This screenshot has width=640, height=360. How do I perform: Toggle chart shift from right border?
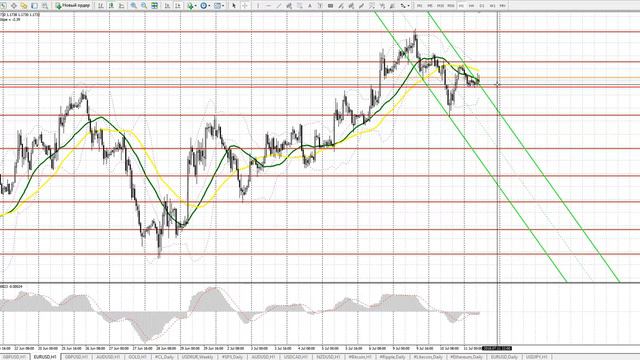pyautogui.click(x=178, y=6)
